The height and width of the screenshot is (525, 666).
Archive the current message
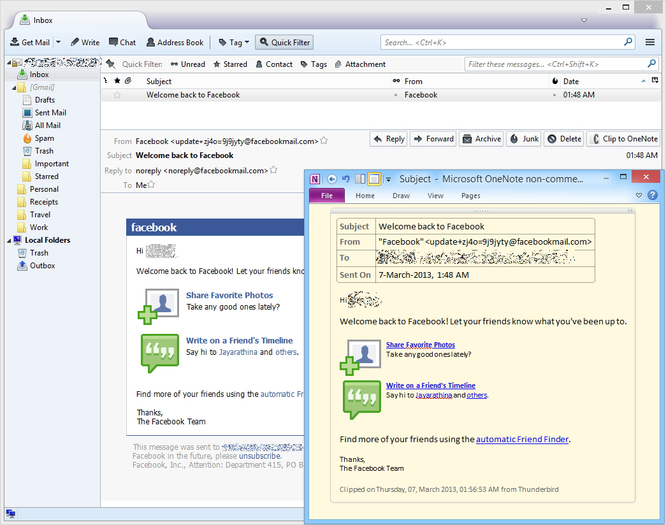pos(481,139)
